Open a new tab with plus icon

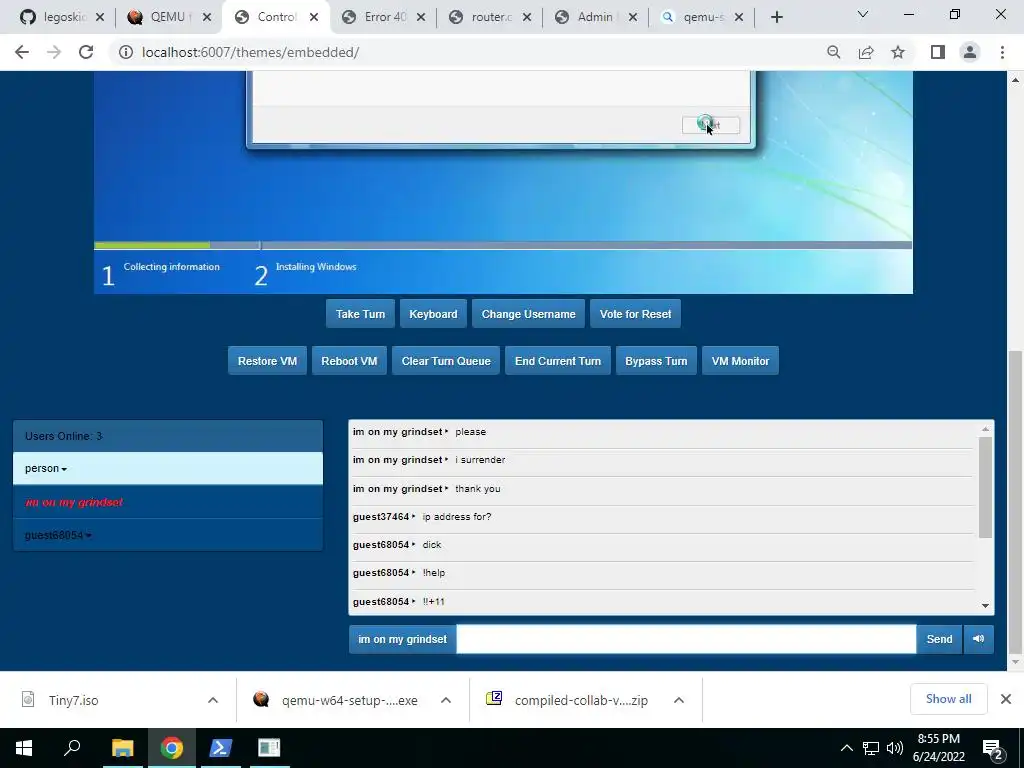pos(776,18)
